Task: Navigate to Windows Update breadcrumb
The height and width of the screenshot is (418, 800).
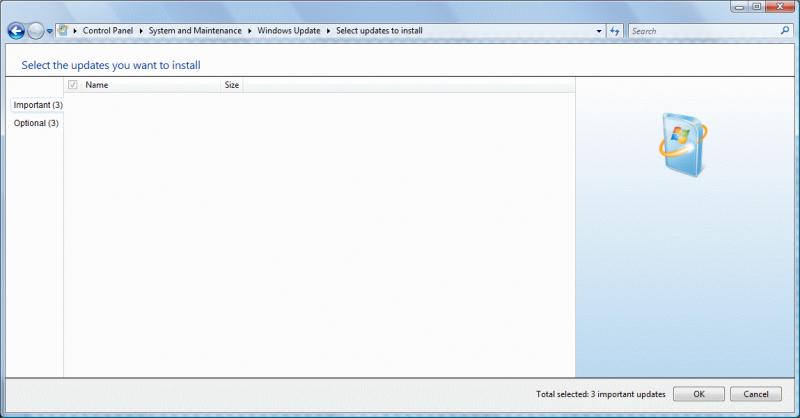Action: 289,31
